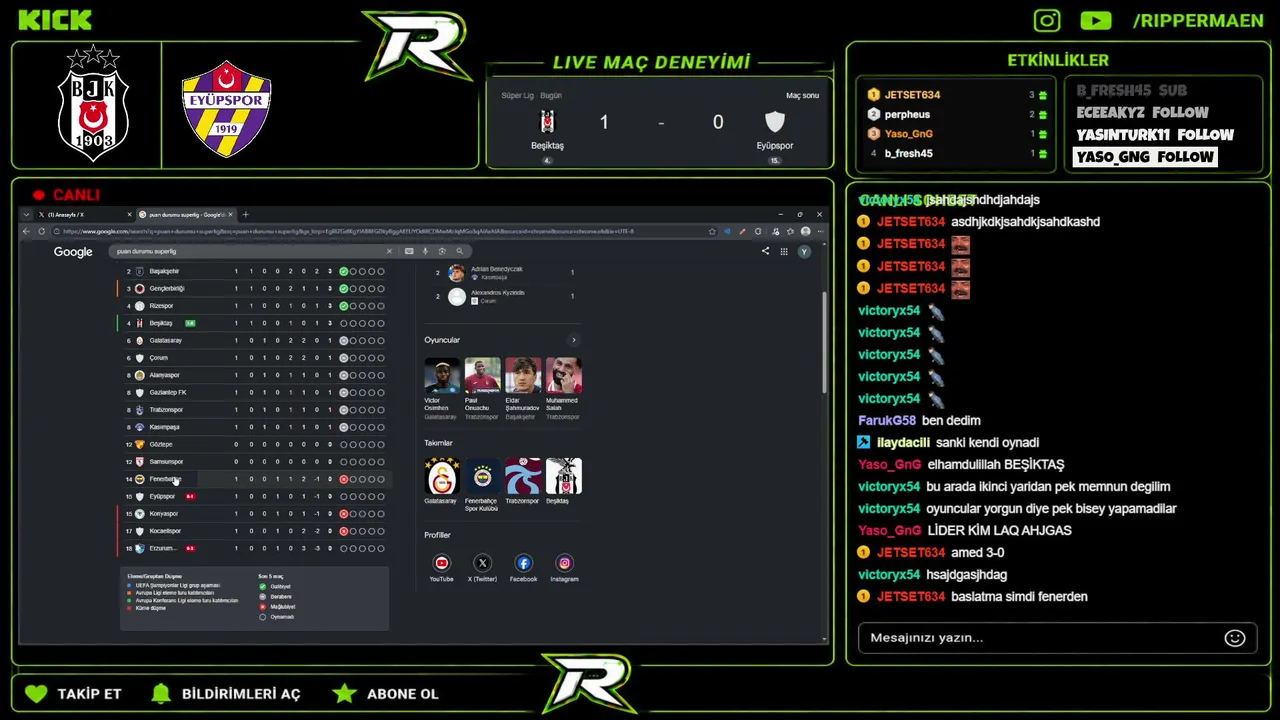
Task: Open the browser three-dot menu
Action: (x=821, y=231)
